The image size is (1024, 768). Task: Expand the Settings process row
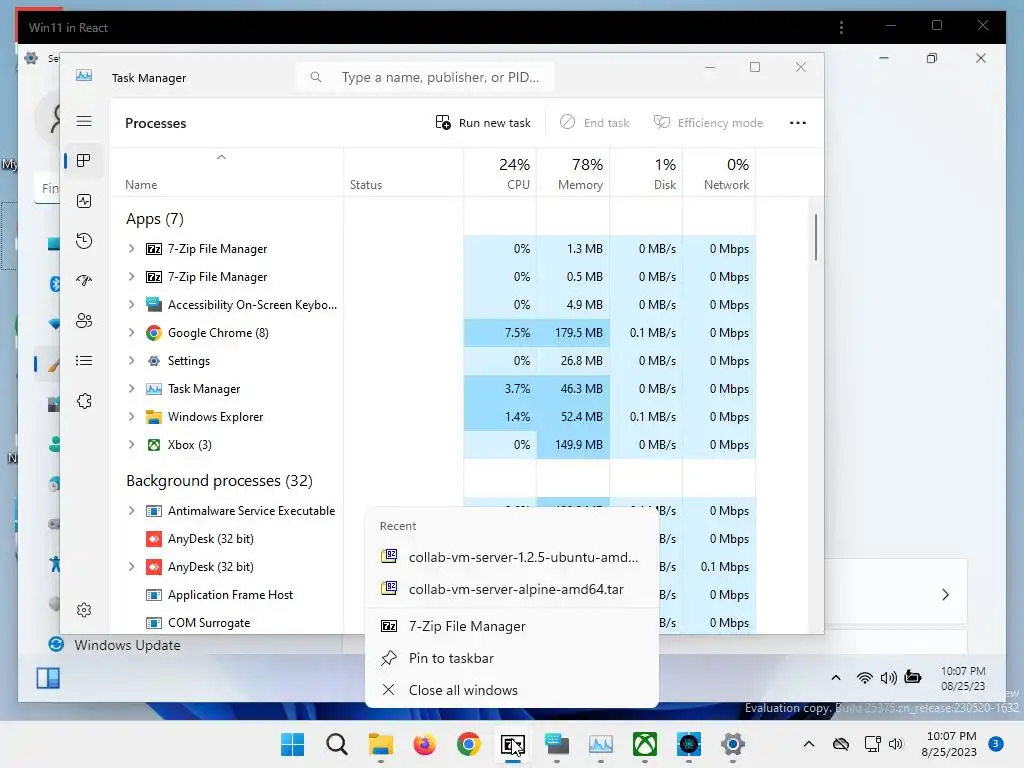point(131,361)
